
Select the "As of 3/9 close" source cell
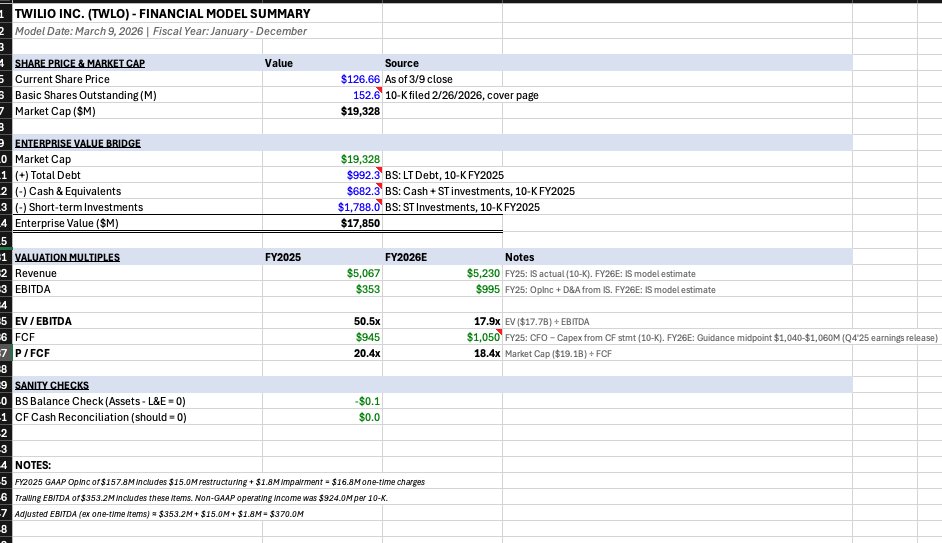pyautogui.click(x=419, y=79)
